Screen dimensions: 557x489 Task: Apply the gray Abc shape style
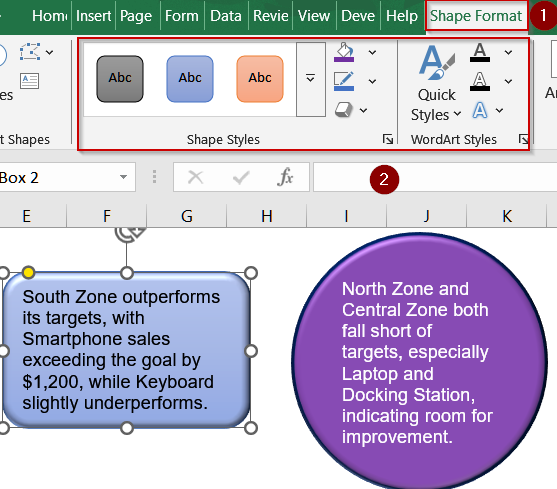(x=120, y=79)
